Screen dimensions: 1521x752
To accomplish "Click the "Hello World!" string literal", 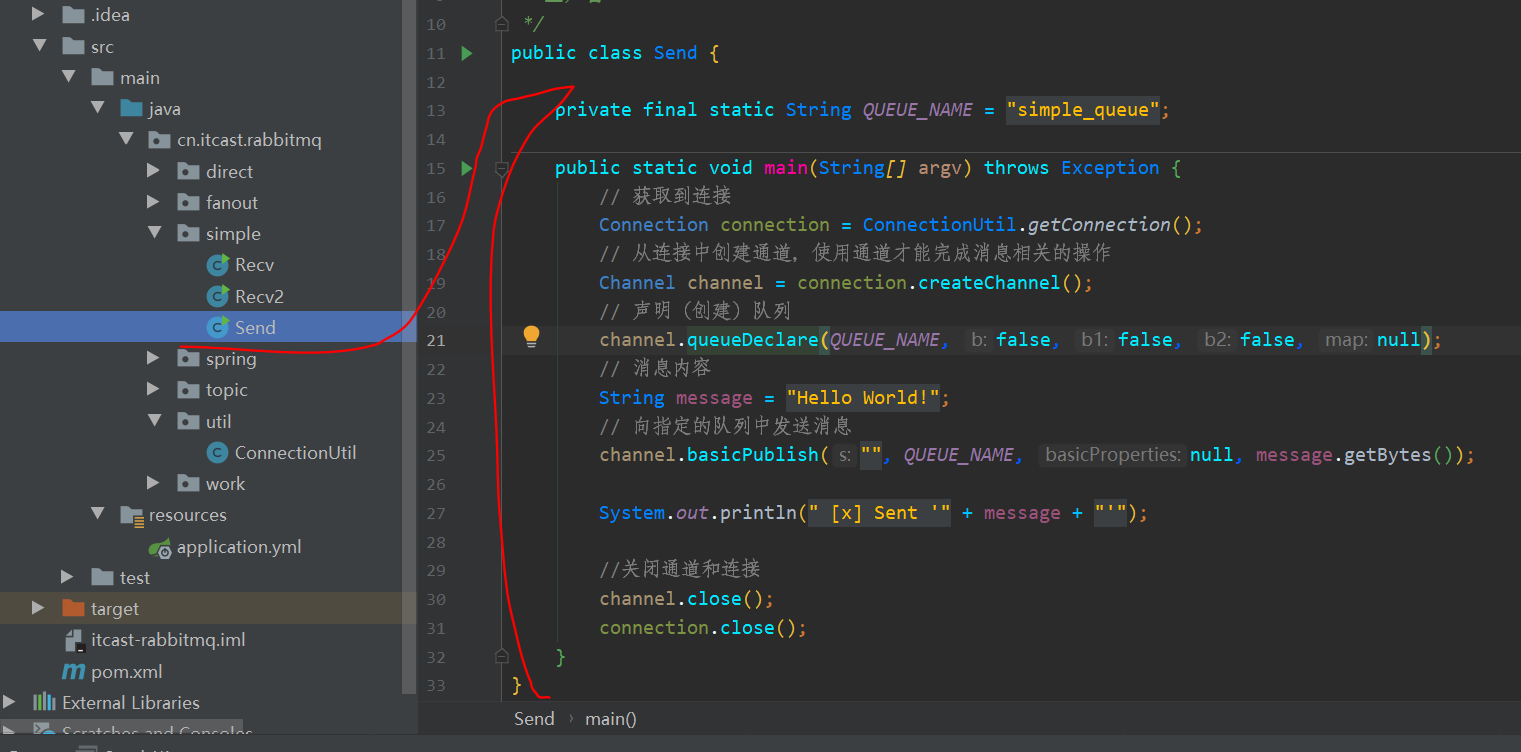I will [x=863, y=398].
